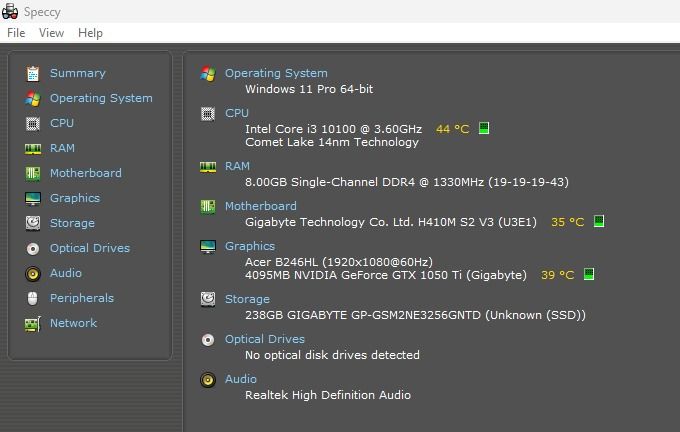Click the Intel Core i3 10100 text
The height and width of the screenshot is (432, 680).
pos(333,129)
